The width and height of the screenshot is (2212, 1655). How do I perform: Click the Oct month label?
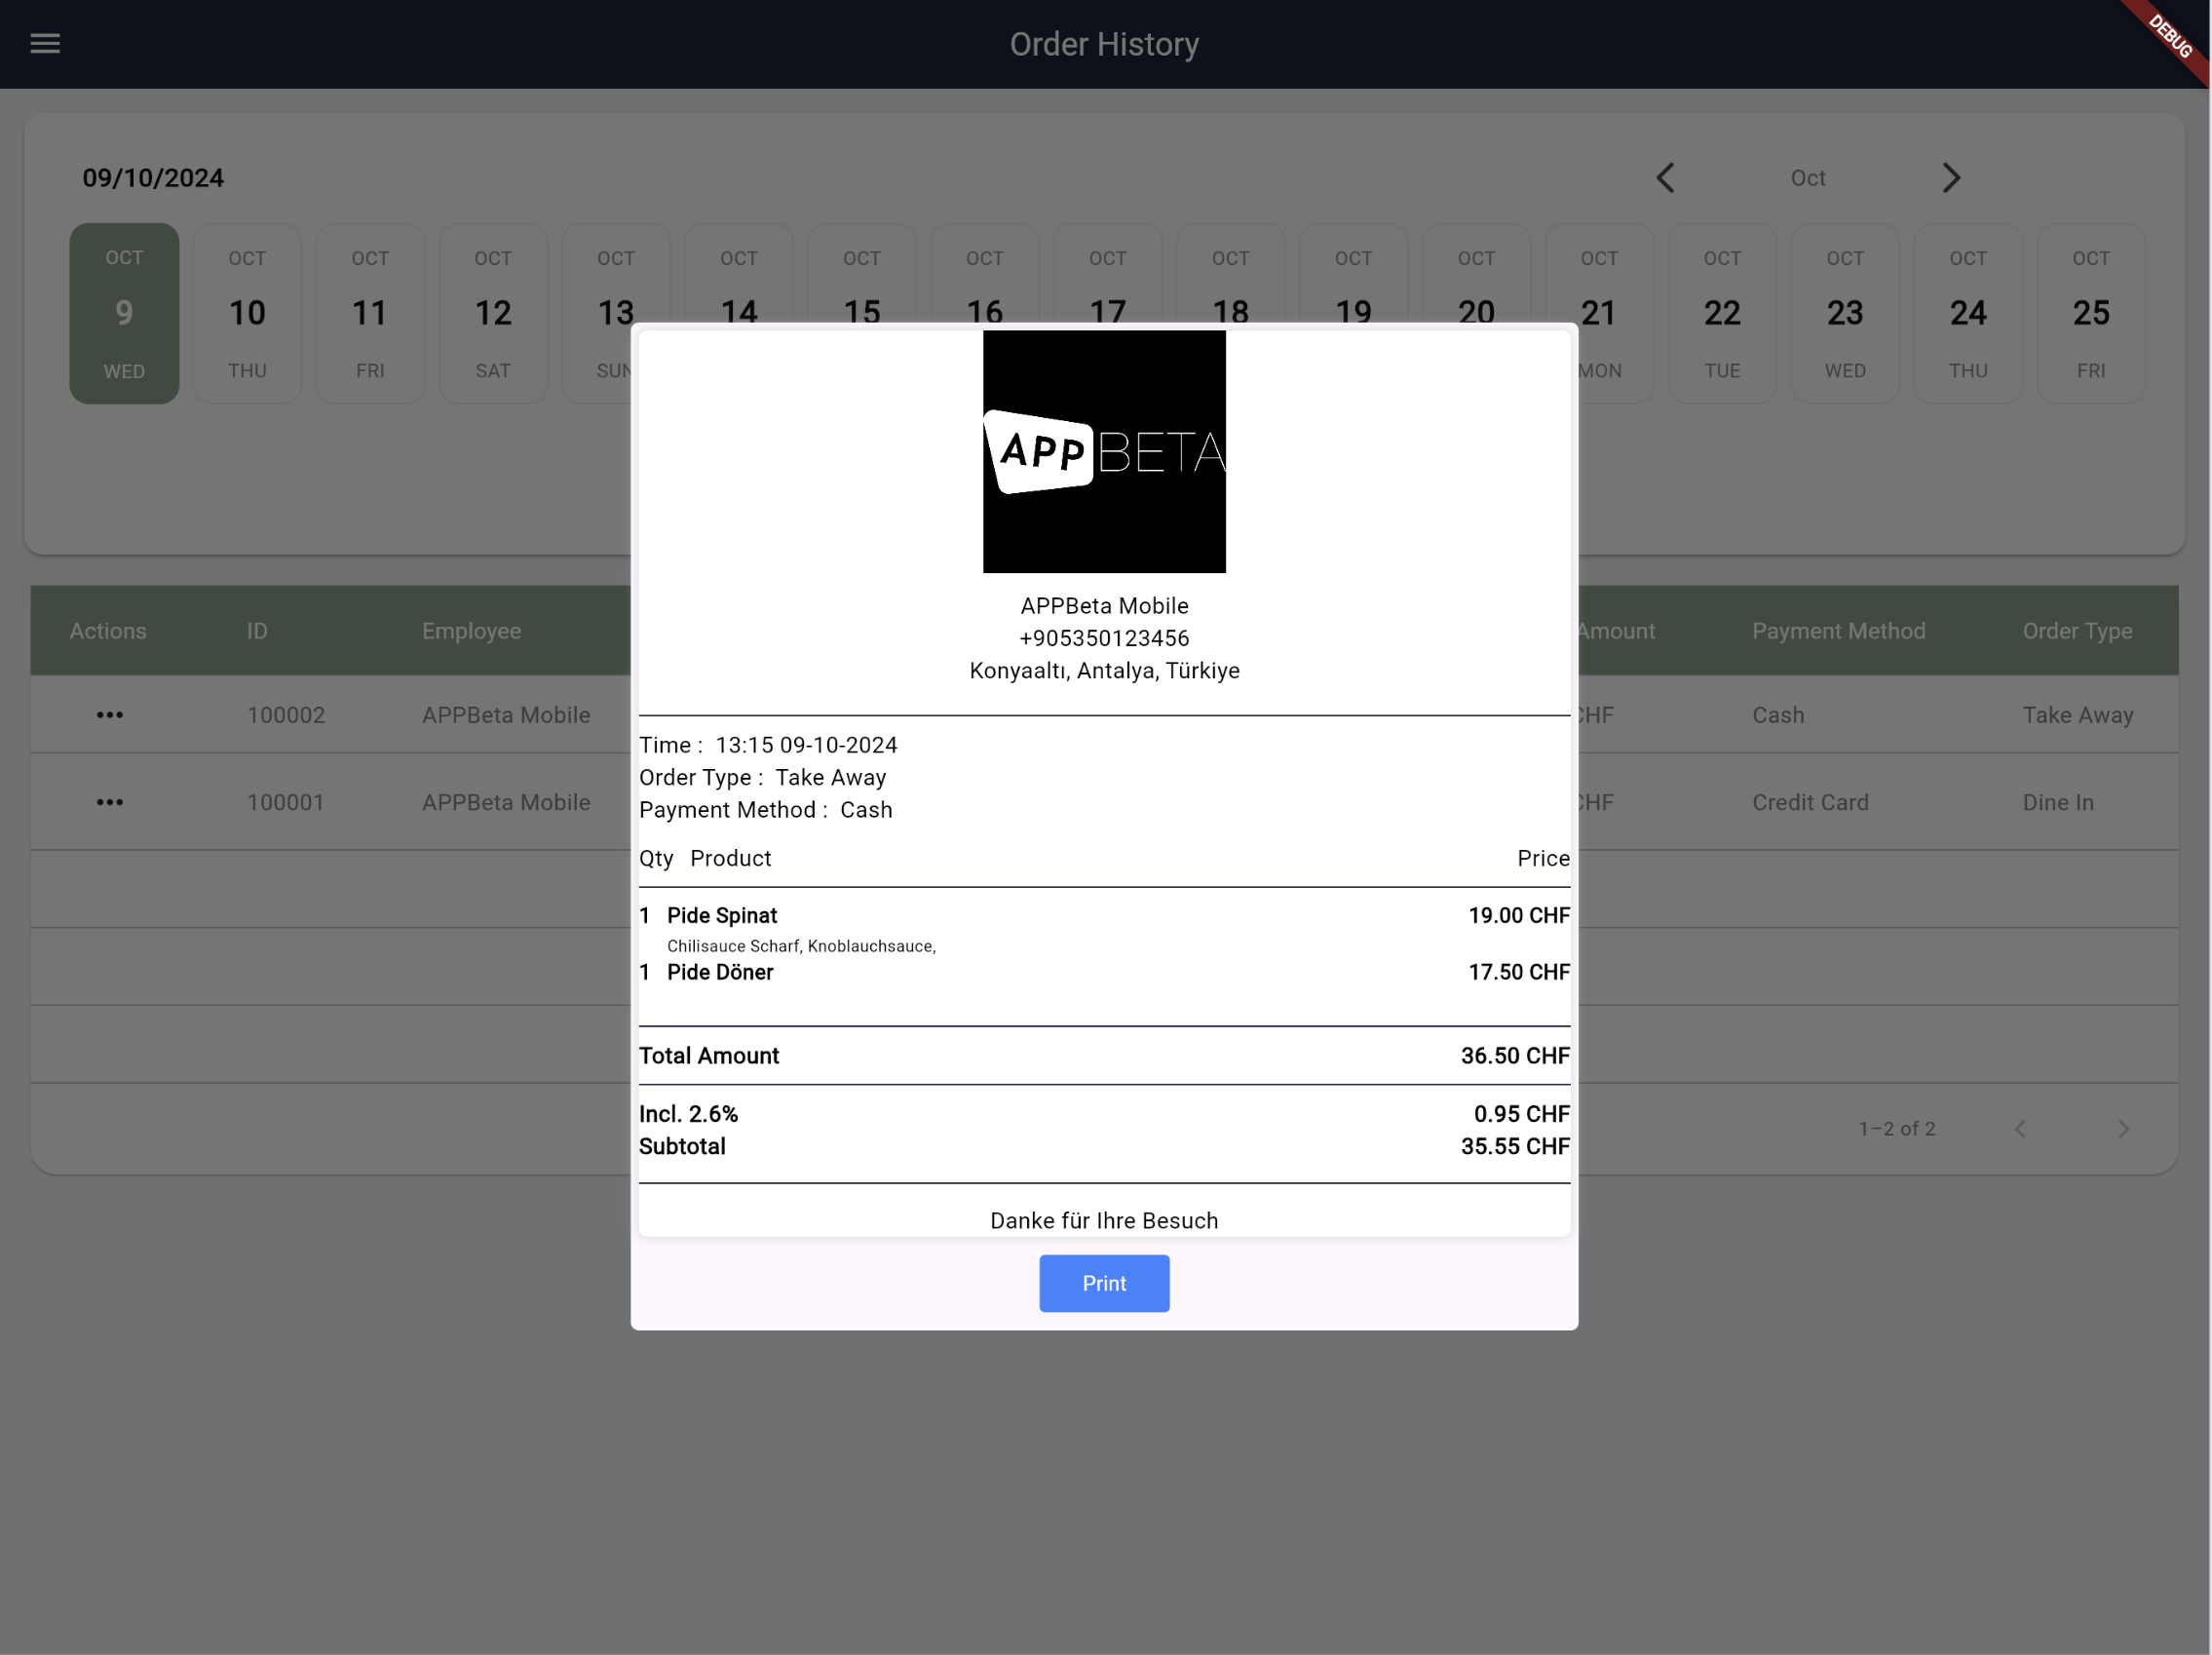(x=1807, y=178)
